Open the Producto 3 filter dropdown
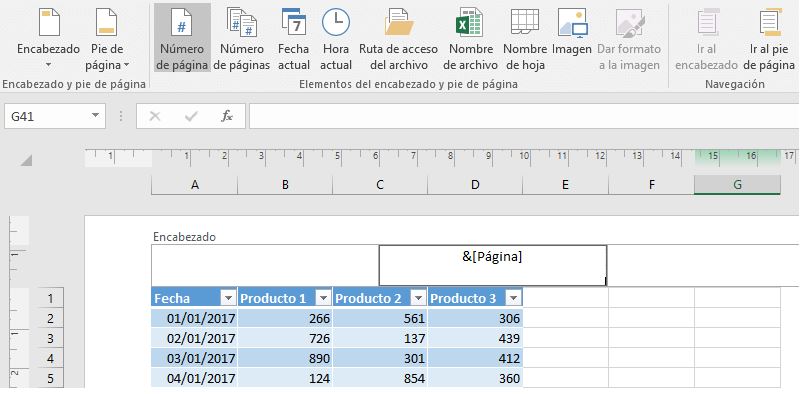The image size is (802, 394). pyautogui.click(x=513, y=298)
